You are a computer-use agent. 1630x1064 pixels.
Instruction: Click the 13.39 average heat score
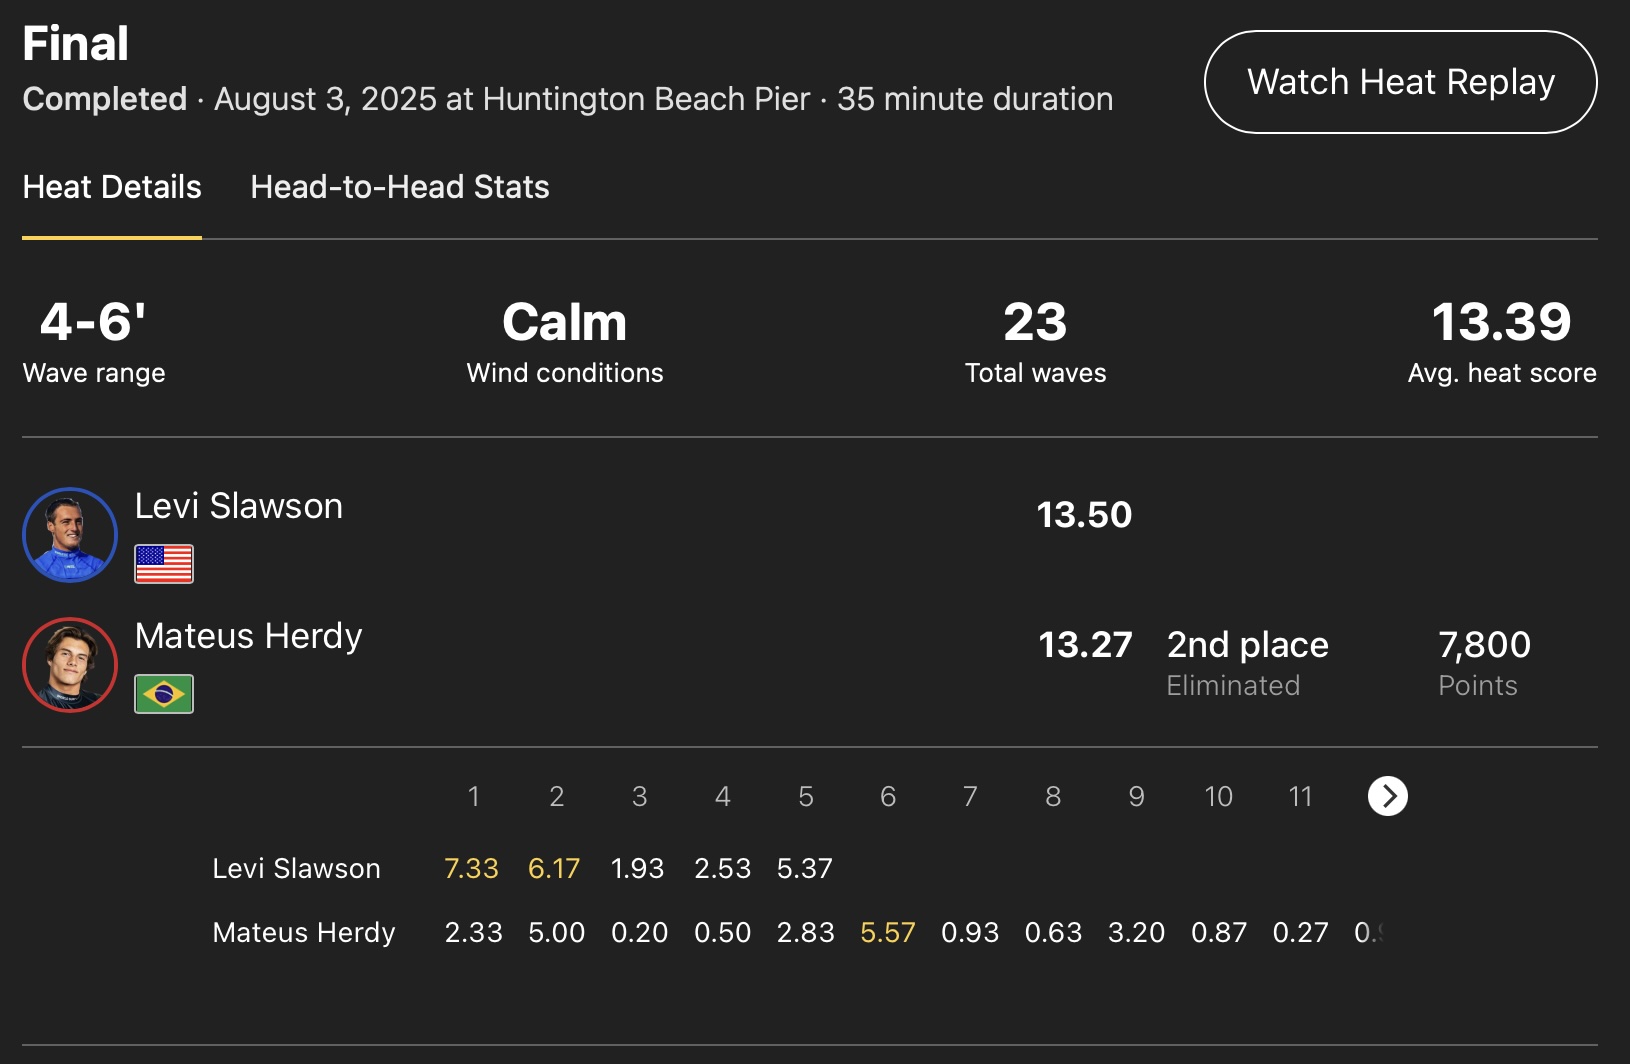click(x=1501, y=322)
